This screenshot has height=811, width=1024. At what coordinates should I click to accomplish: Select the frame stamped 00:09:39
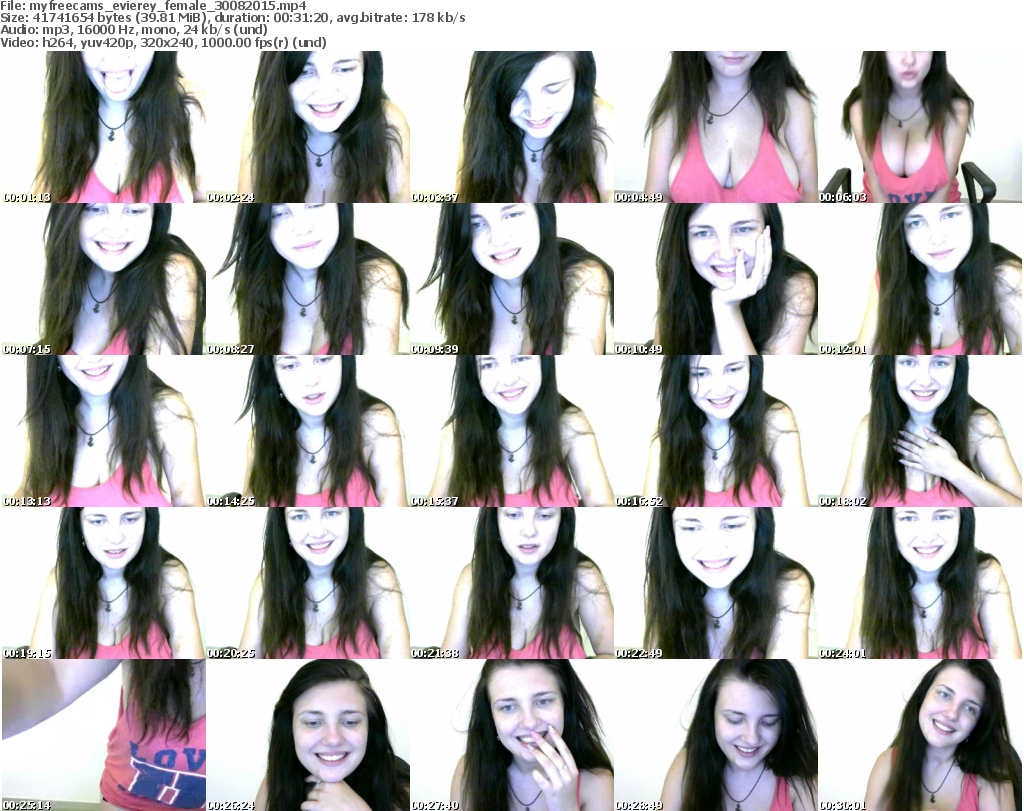coord(511,279)
